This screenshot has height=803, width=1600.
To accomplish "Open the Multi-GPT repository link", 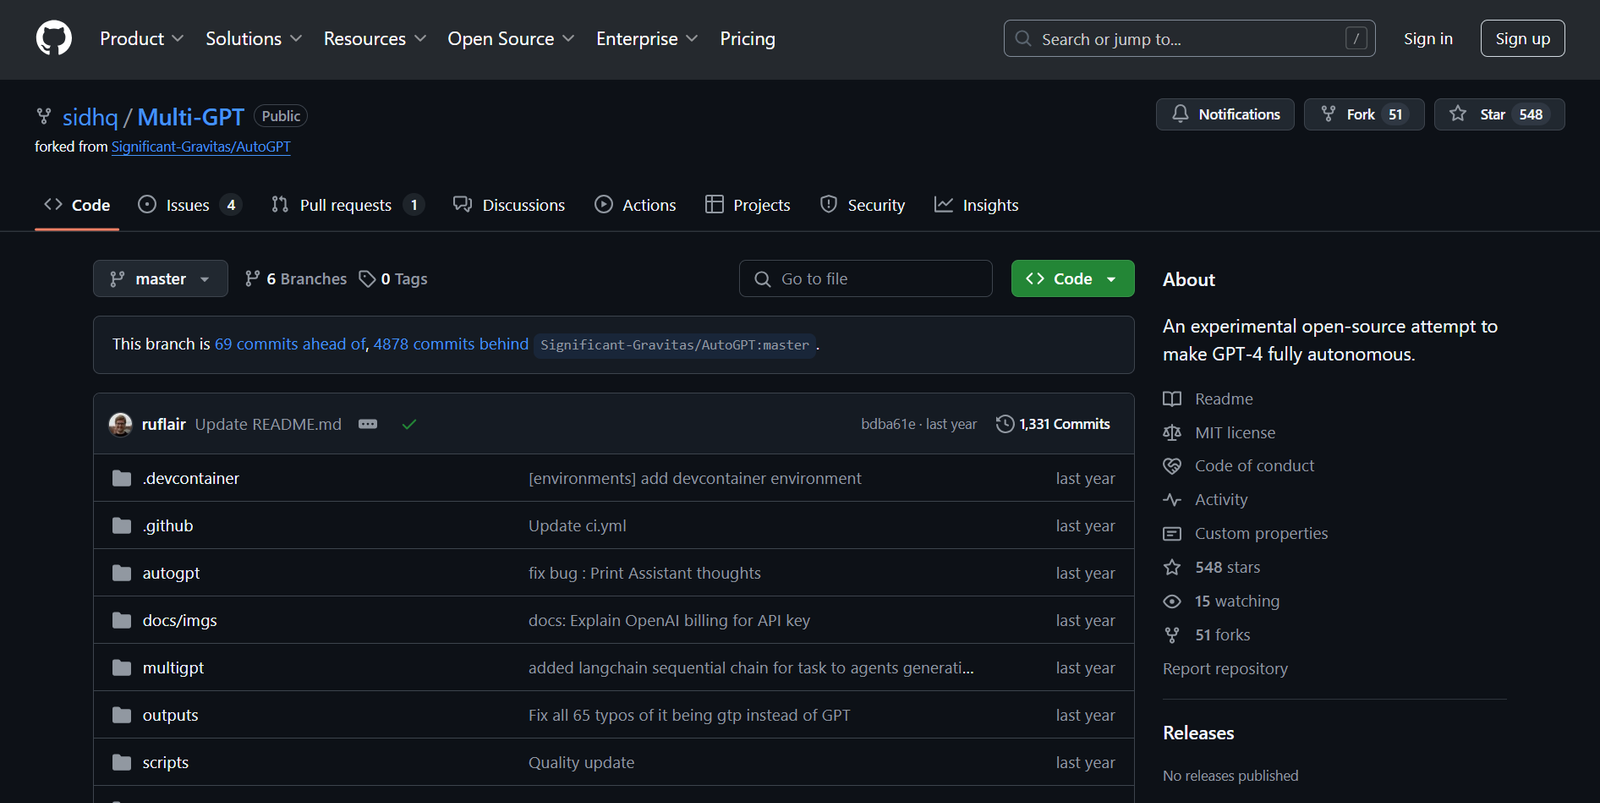I will tap(191, 117).
